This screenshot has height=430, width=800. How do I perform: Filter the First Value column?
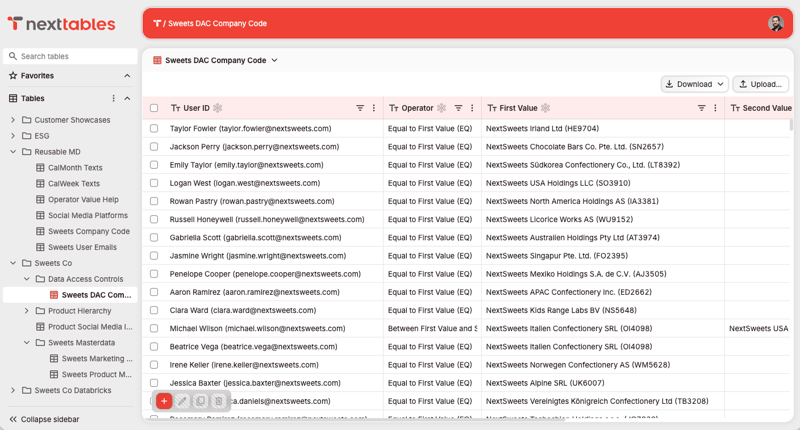702,108
